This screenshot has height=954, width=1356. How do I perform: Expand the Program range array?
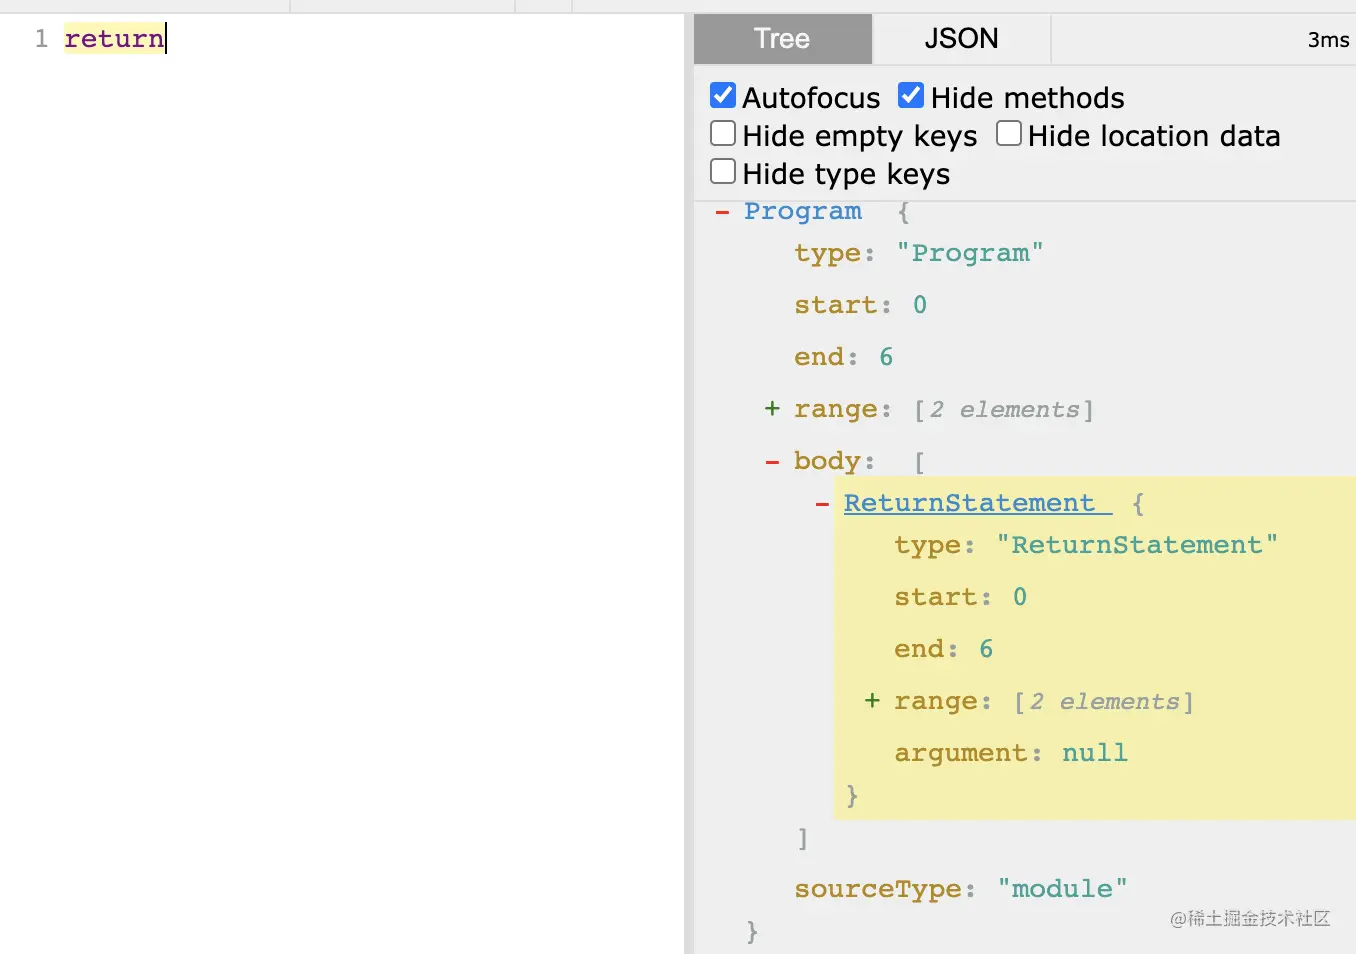pyautogui.click(x=772, y=408)
